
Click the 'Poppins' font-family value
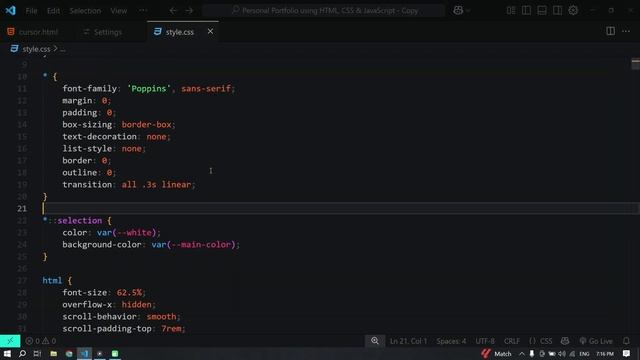[149, 89]
